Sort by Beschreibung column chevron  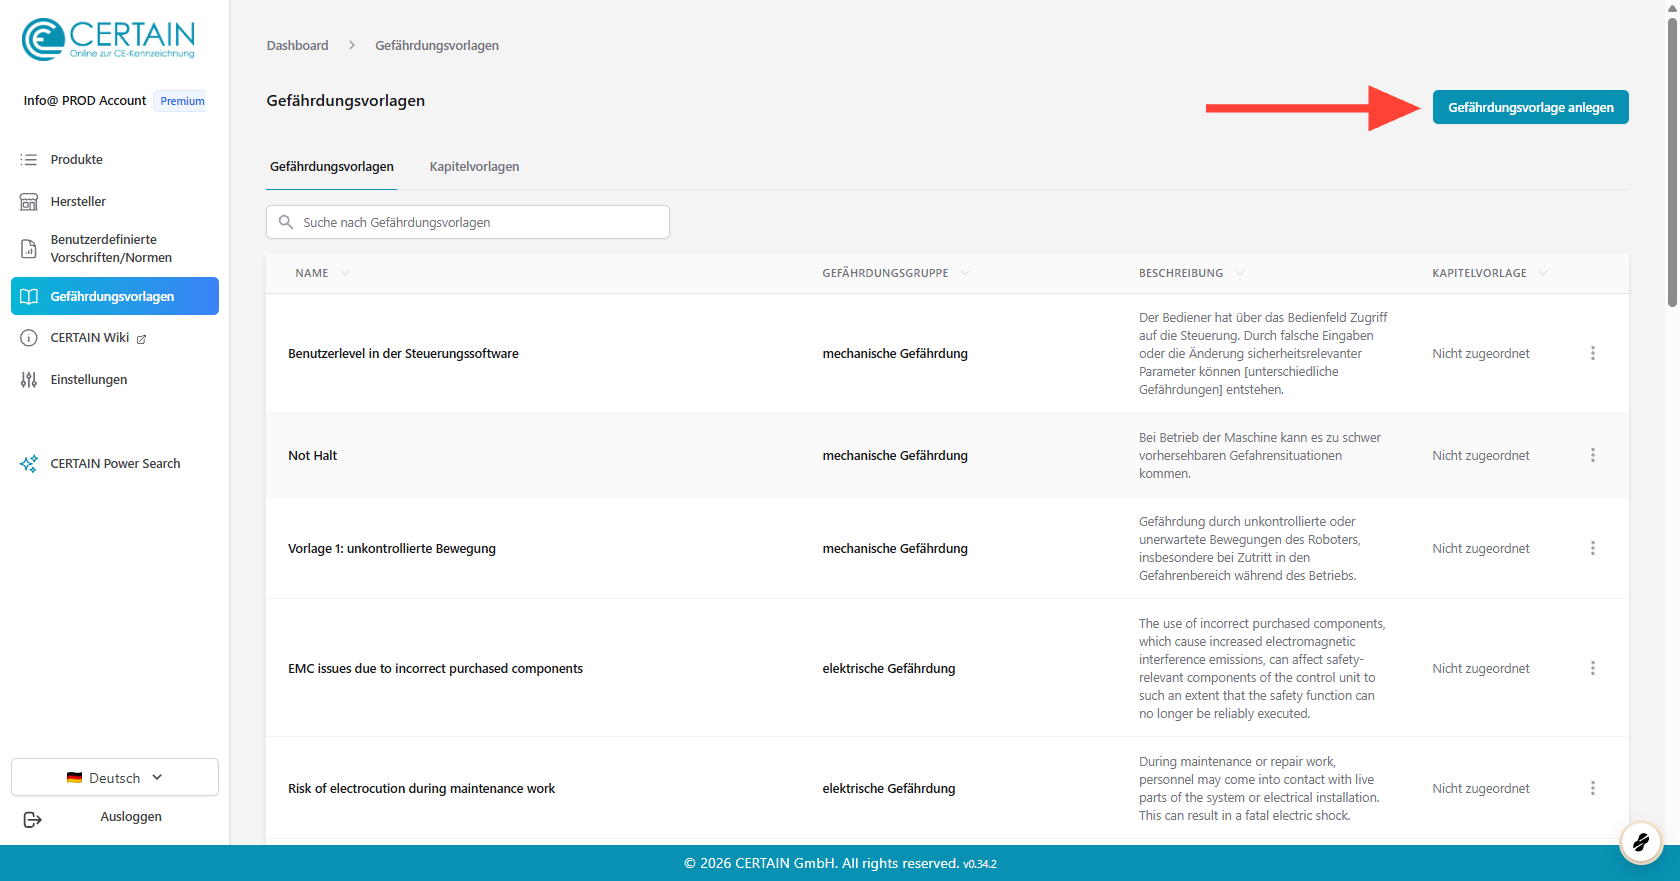click(x=1240, y=274)
